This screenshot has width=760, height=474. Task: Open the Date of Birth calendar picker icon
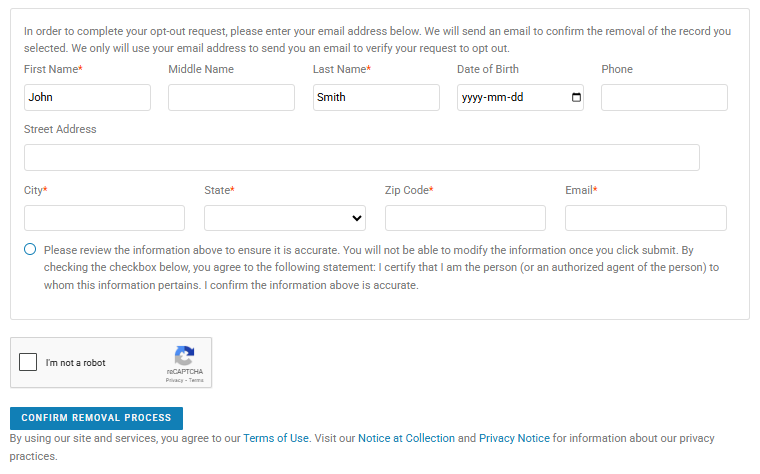point(575,98)
